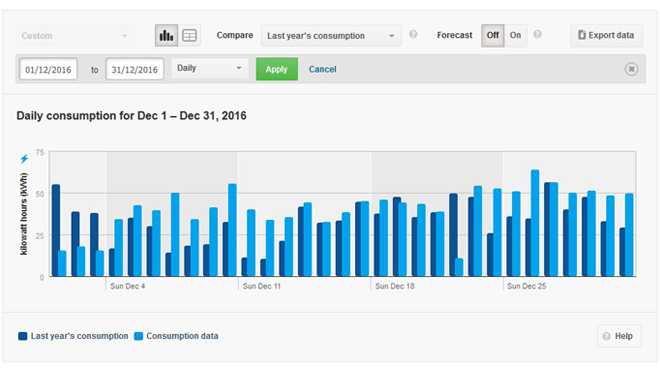
Task: Click the tallest light blue consumption bar
Action: pyautogui.click(x=535, y=223)
